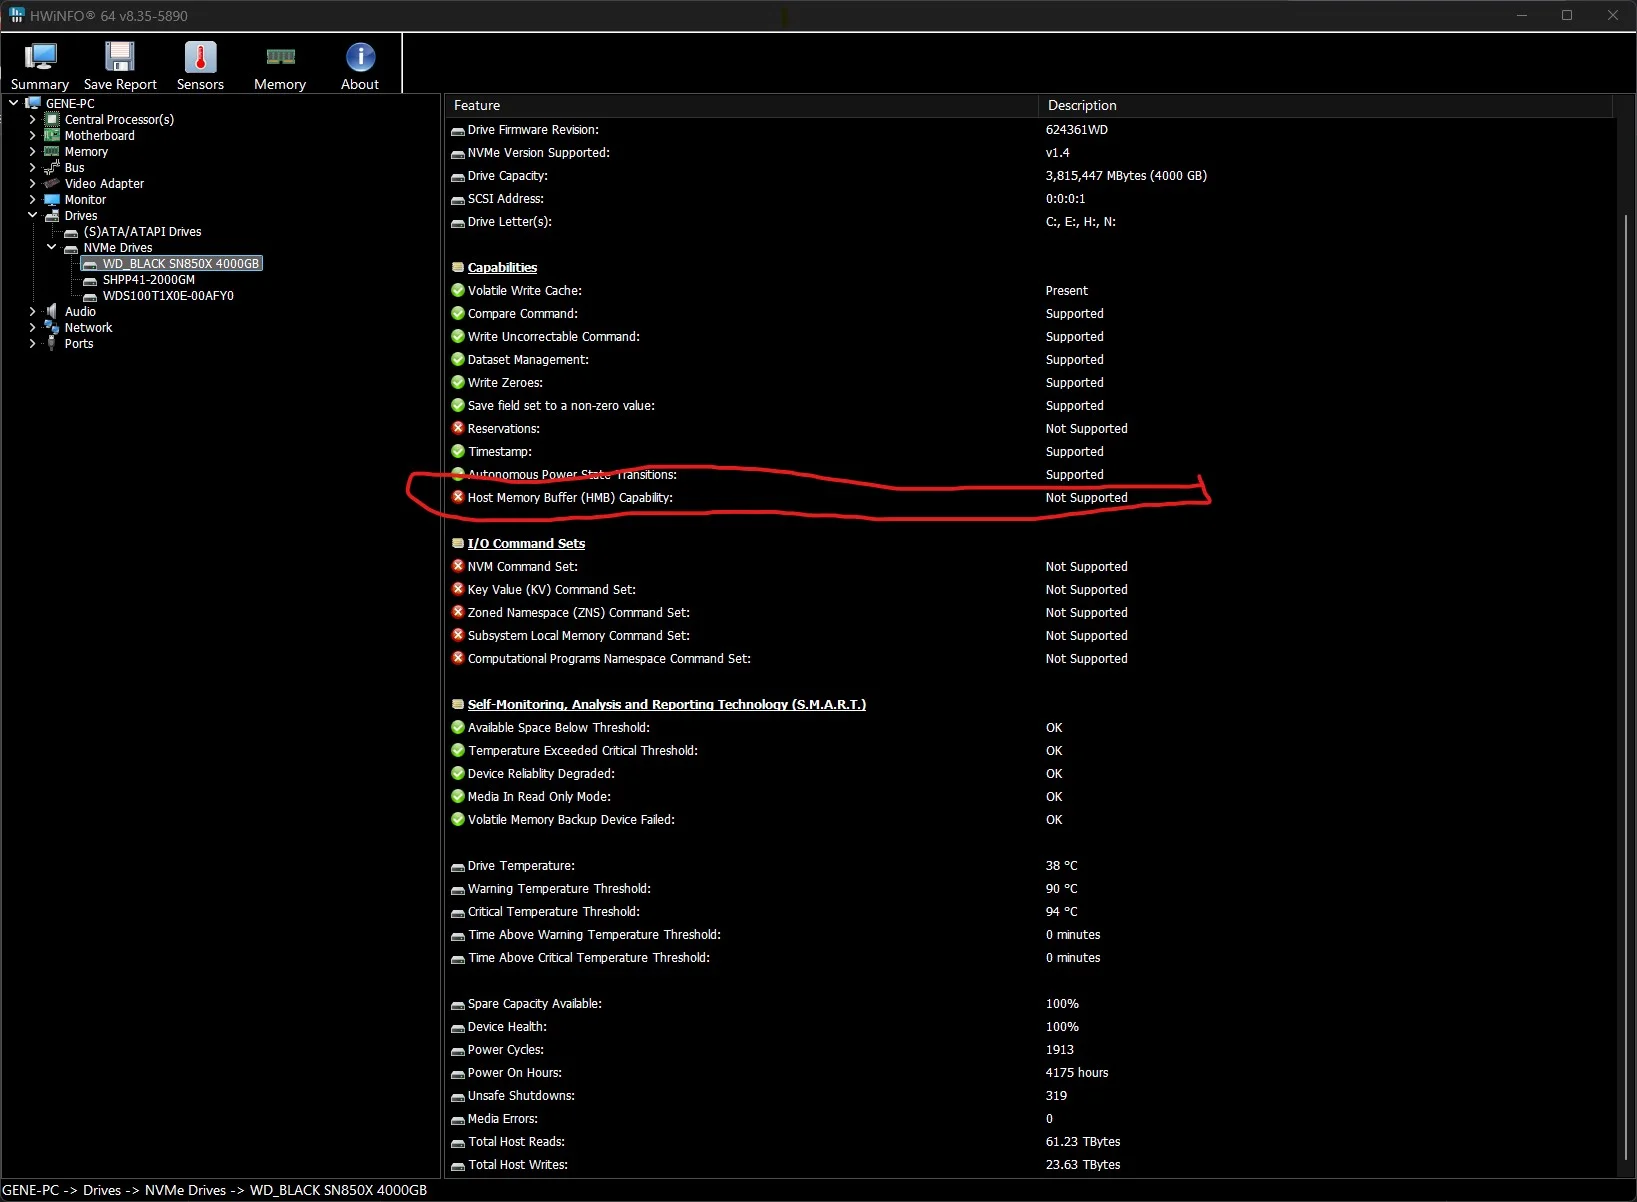Click the red X icon beside Reservations
This screenshot has width=1637, height=1202.
click(x=458, y=428)
